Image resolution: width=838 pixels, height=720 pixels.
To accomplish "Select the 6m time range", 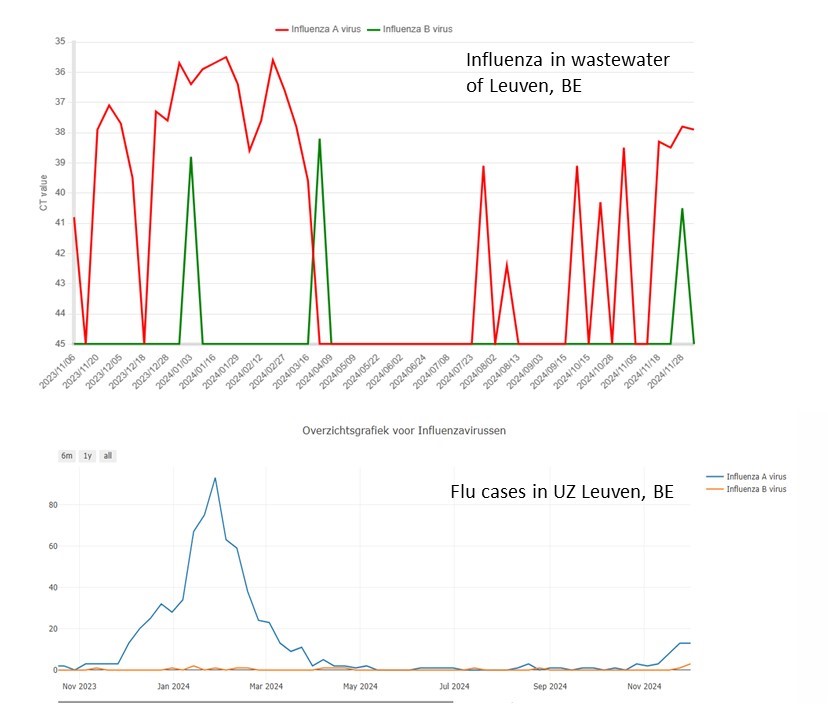I will pos(66,455).
